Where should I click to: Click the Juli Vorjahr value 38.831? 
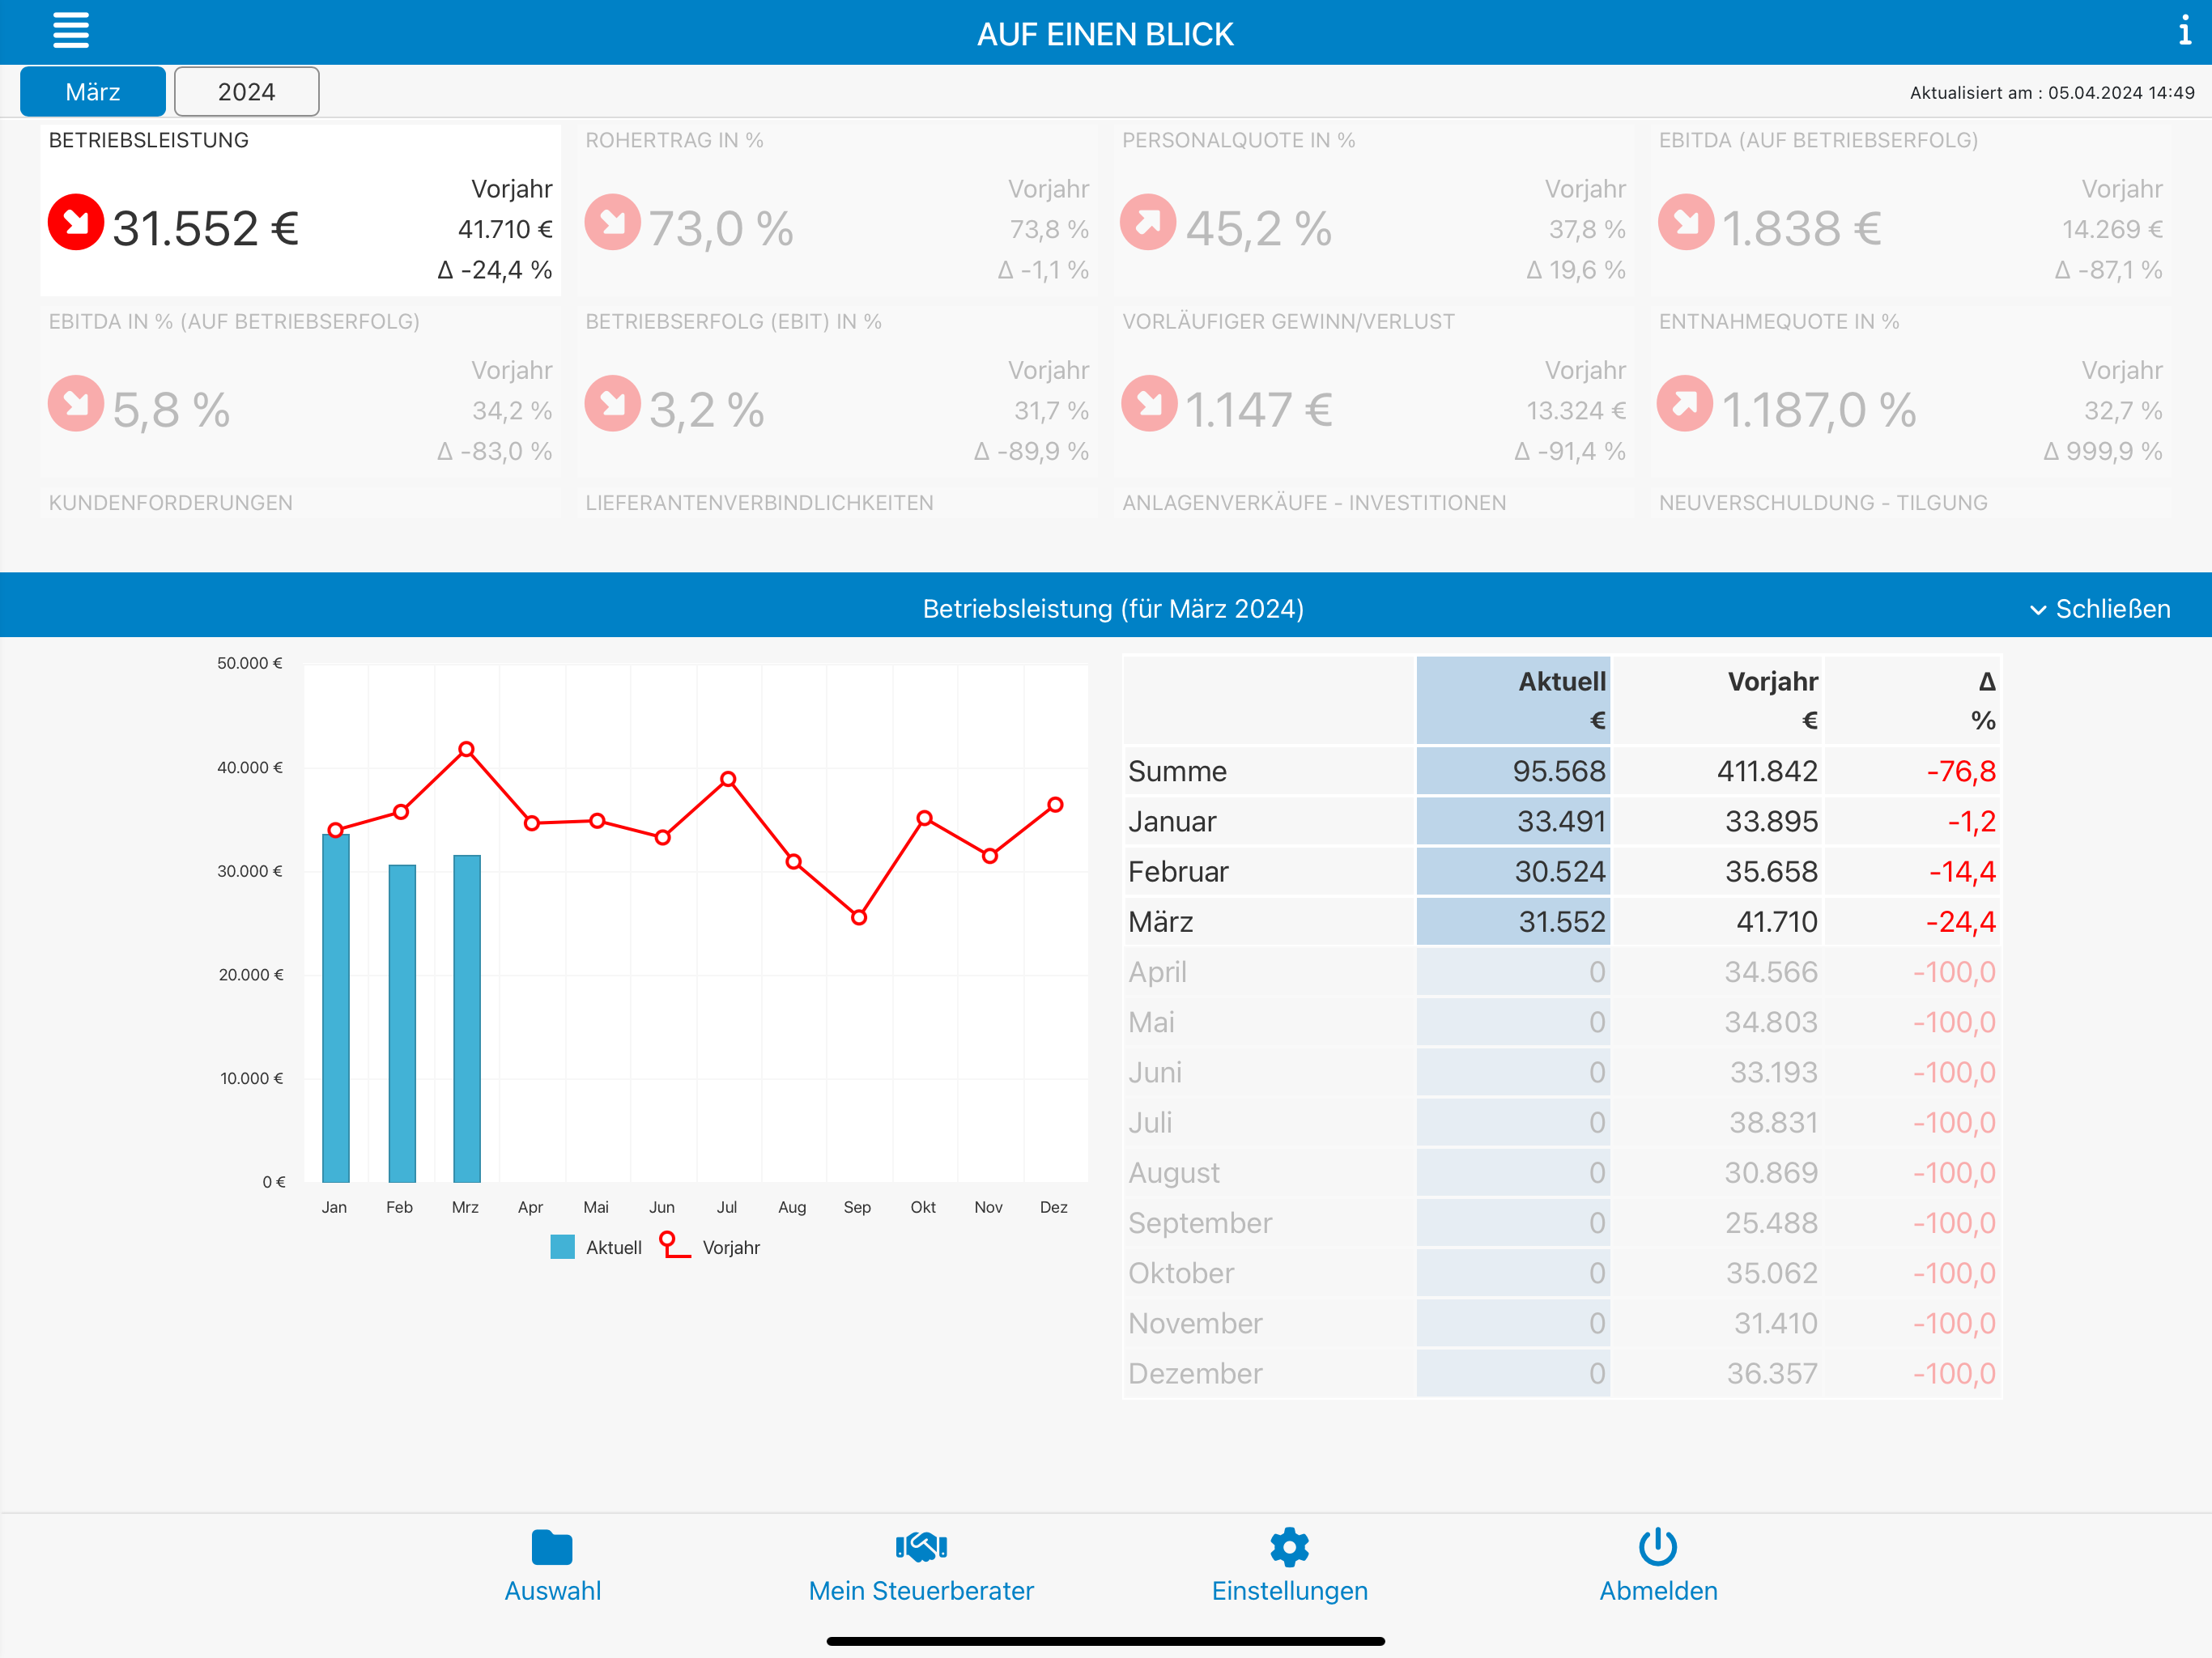pos(1773,1122)
